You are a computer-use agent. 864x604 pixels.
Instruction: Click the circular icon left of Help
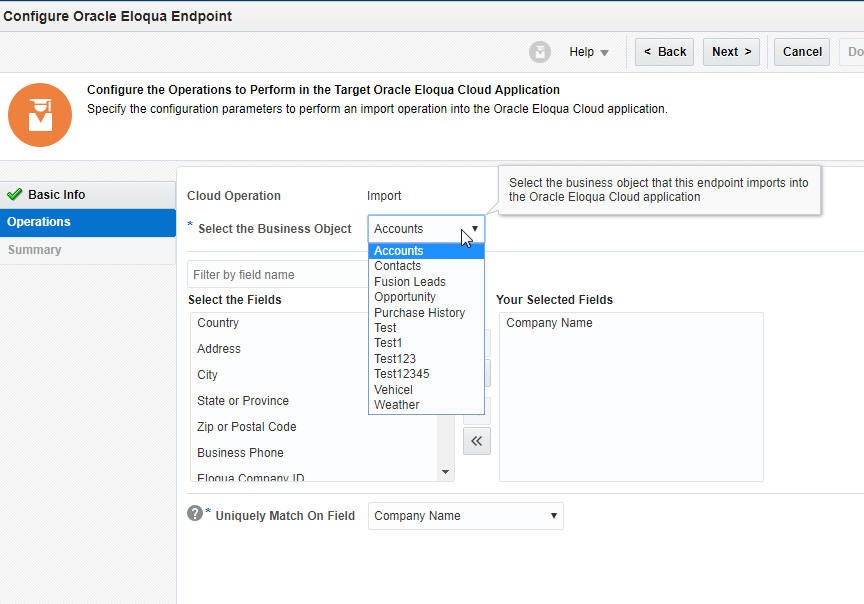[540, 52]
